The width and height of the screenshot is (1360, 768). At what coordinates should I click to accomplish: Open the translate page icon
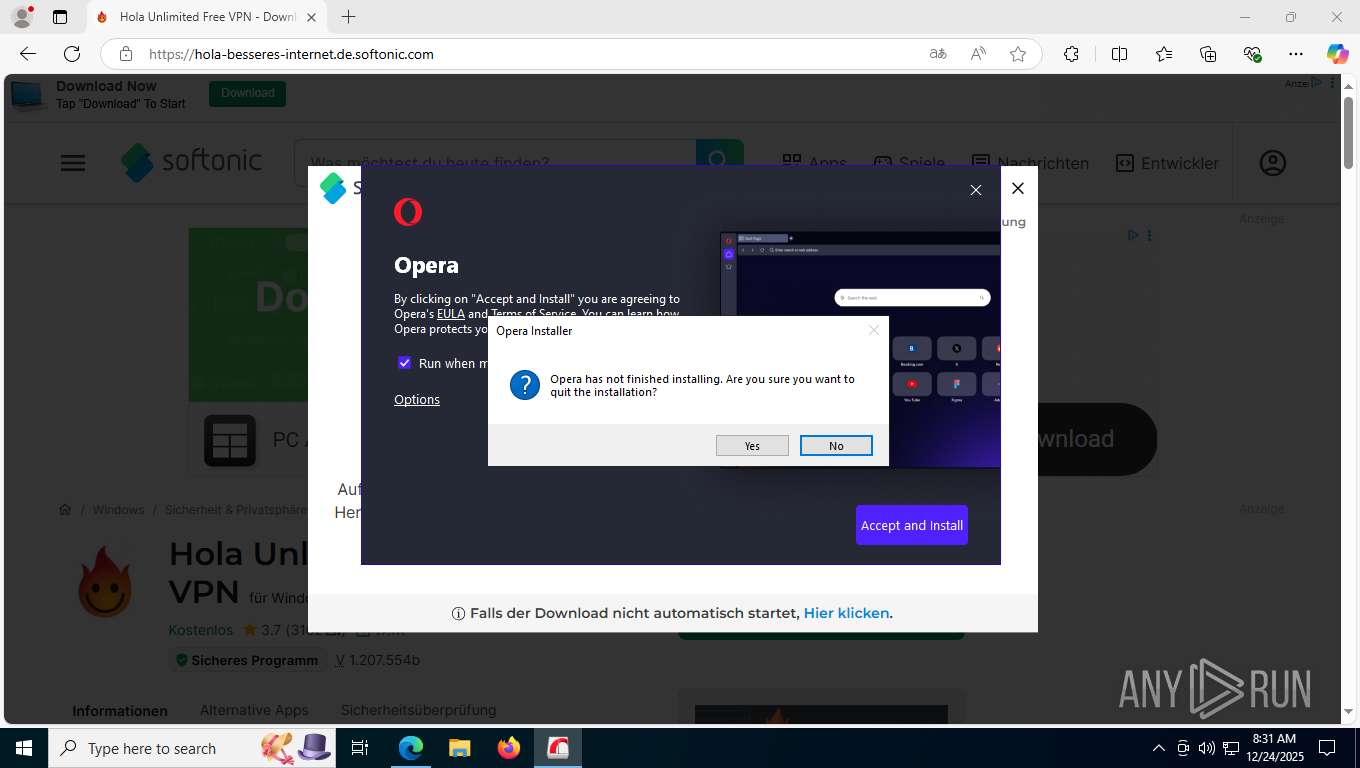tap(938, 54)
